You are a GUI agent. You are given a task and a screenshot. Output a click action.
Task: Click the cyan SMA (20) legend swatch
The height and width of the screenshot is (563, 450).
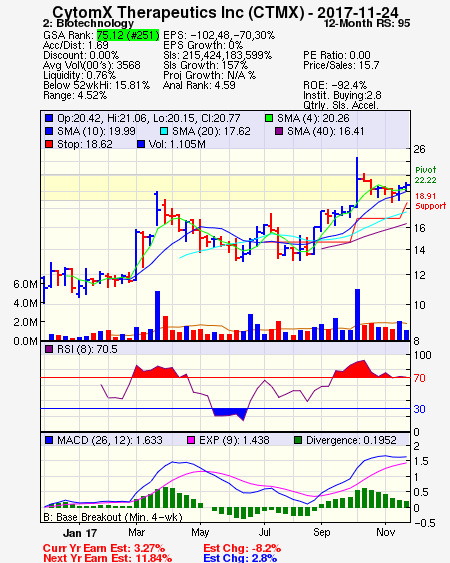pos(164,131)
